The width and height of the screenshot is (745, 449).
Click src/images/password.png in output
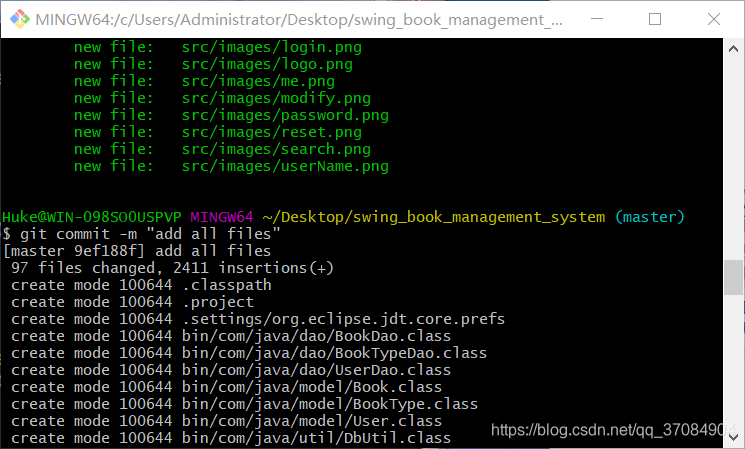(x=285, y=115)
